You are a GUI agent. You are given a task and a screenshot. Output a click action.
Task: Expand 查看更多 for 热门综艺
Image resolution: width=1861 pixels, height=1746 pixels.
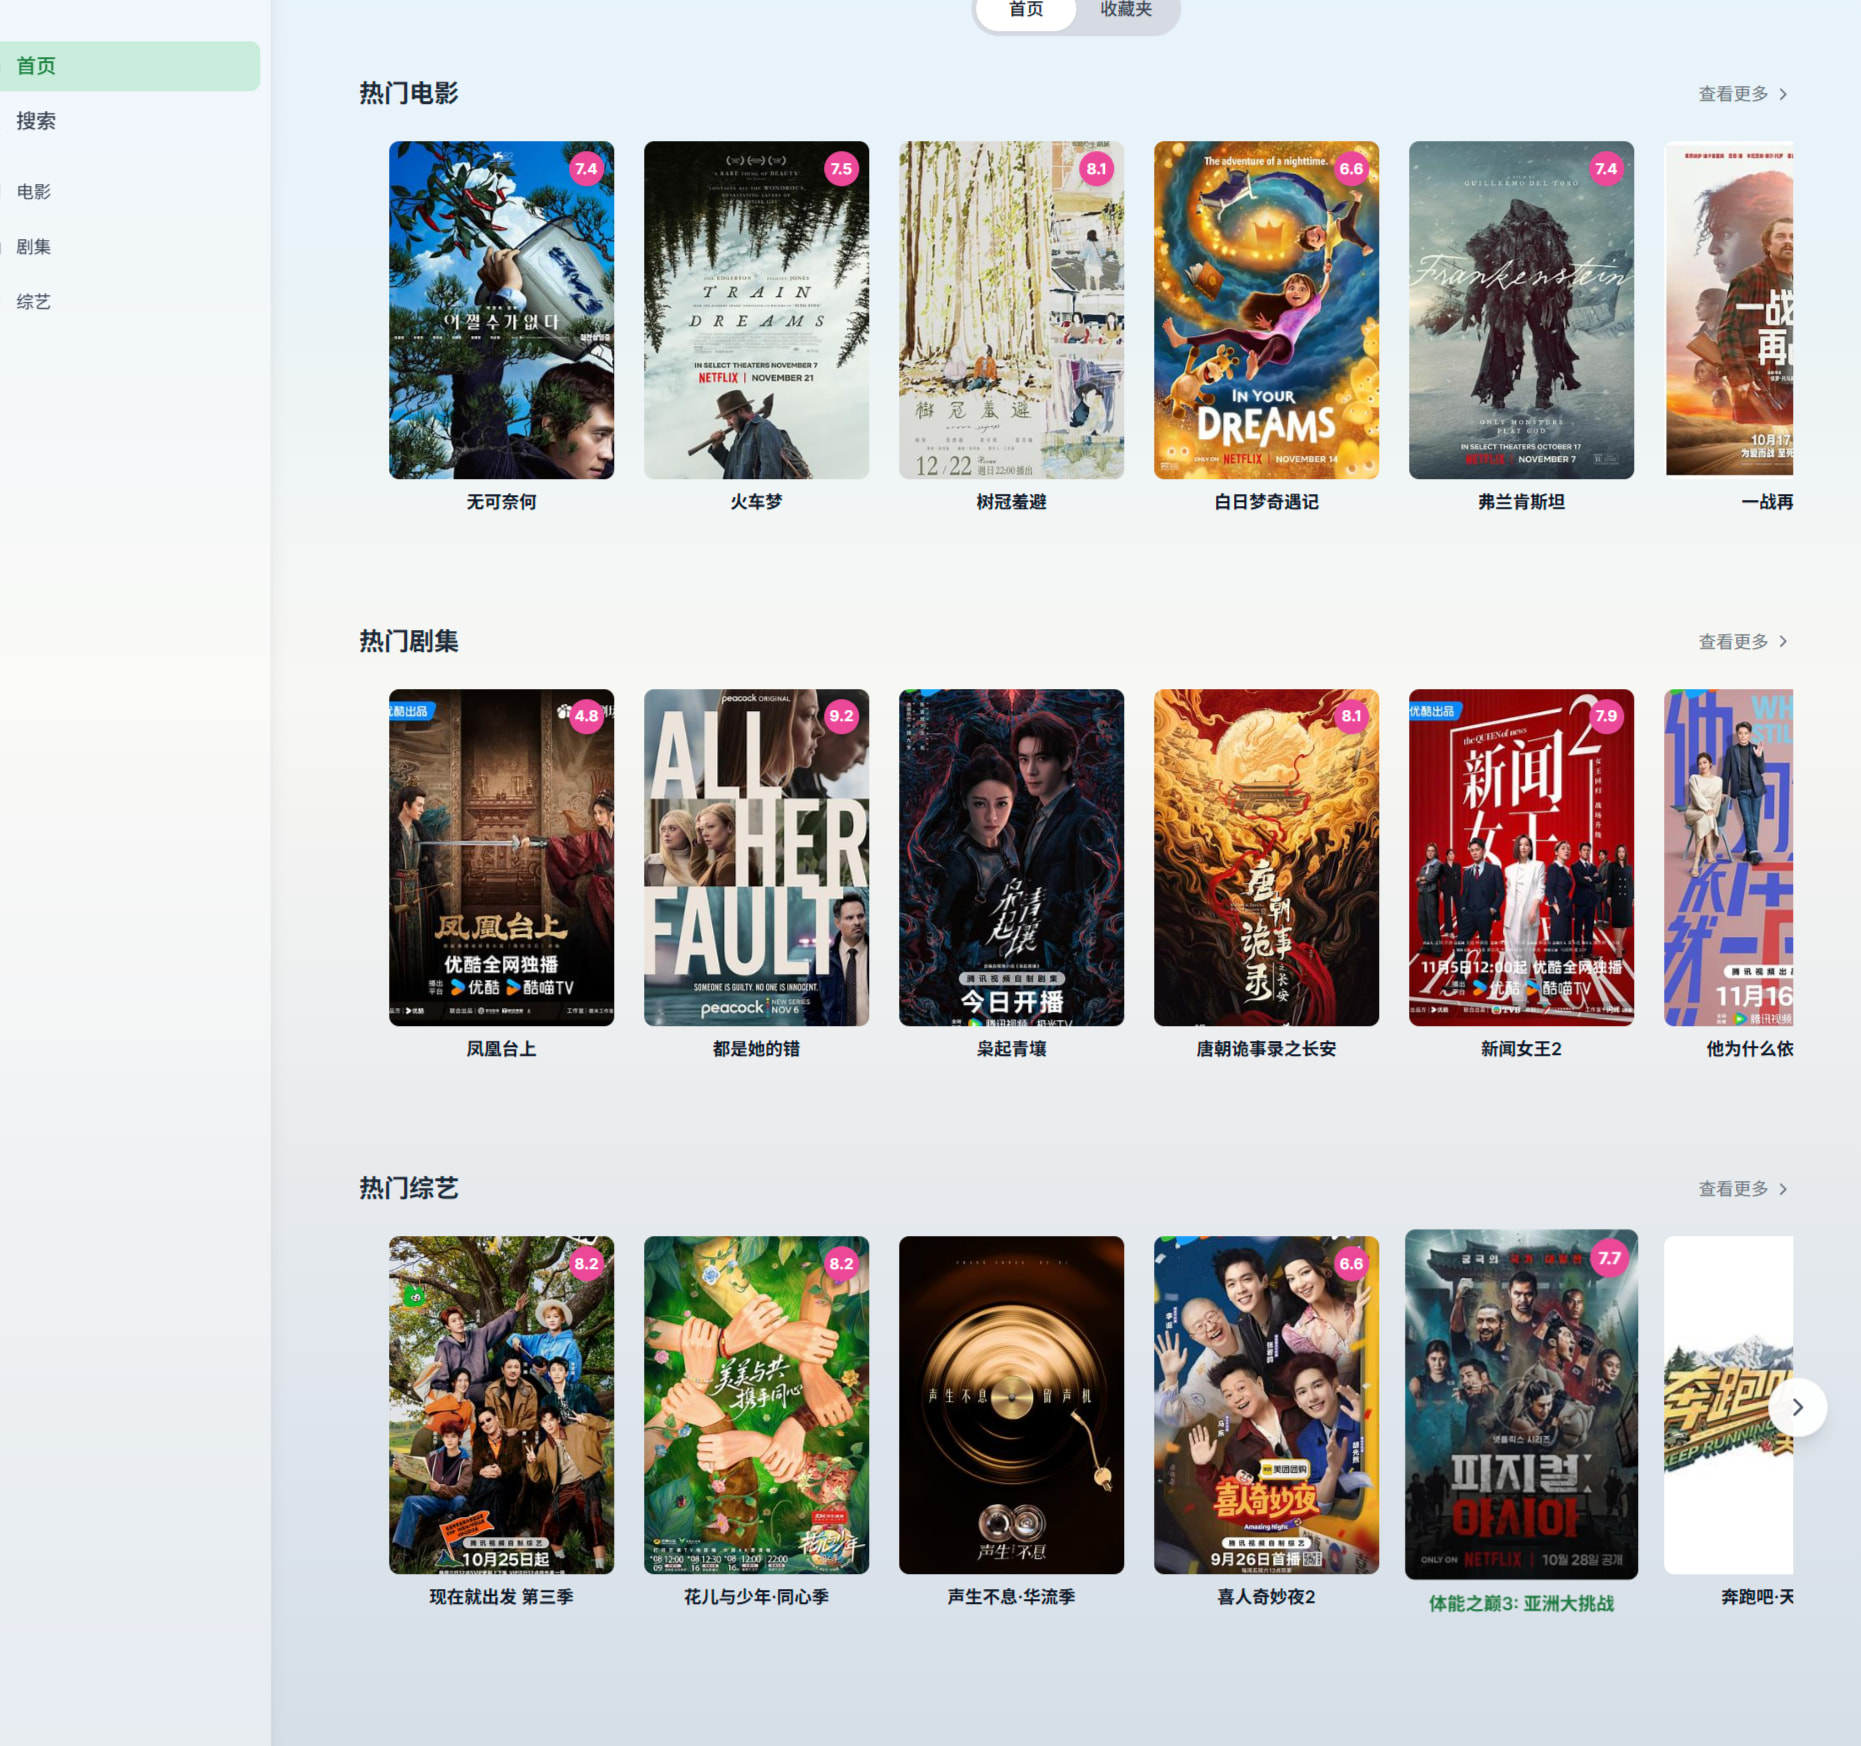(1742, 1189)
